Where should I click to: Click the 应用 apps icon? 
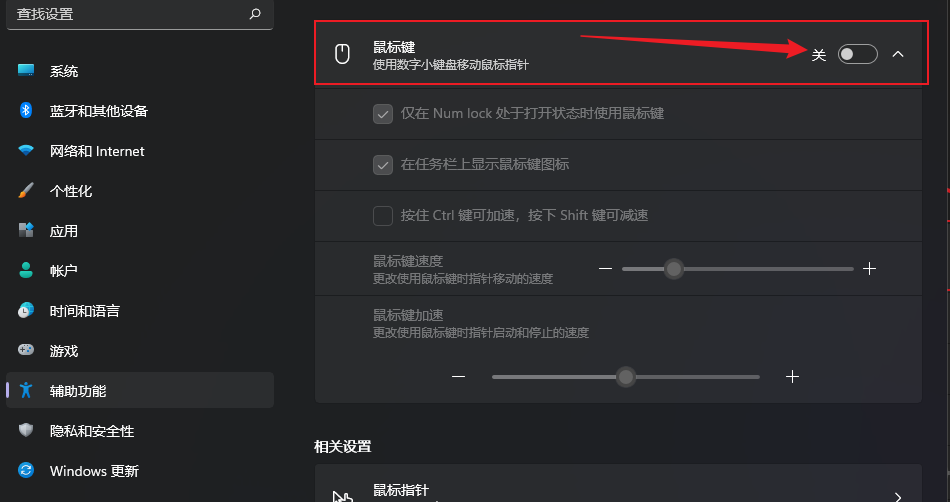click(x=25, y=230)
